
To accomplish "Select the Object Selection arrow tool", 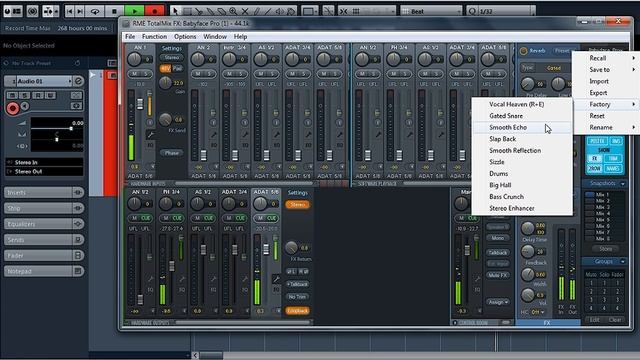I will (175, 11).
